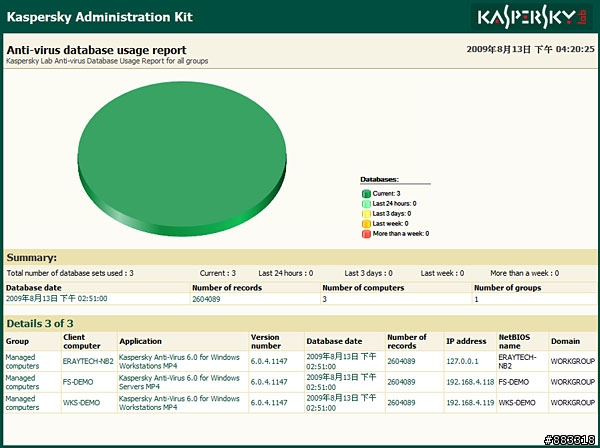The height and width of the screenshot is (448, 600).
Task: Click 'Number of groups' column header
Action: pyautogui.click(x=507, y=288)
